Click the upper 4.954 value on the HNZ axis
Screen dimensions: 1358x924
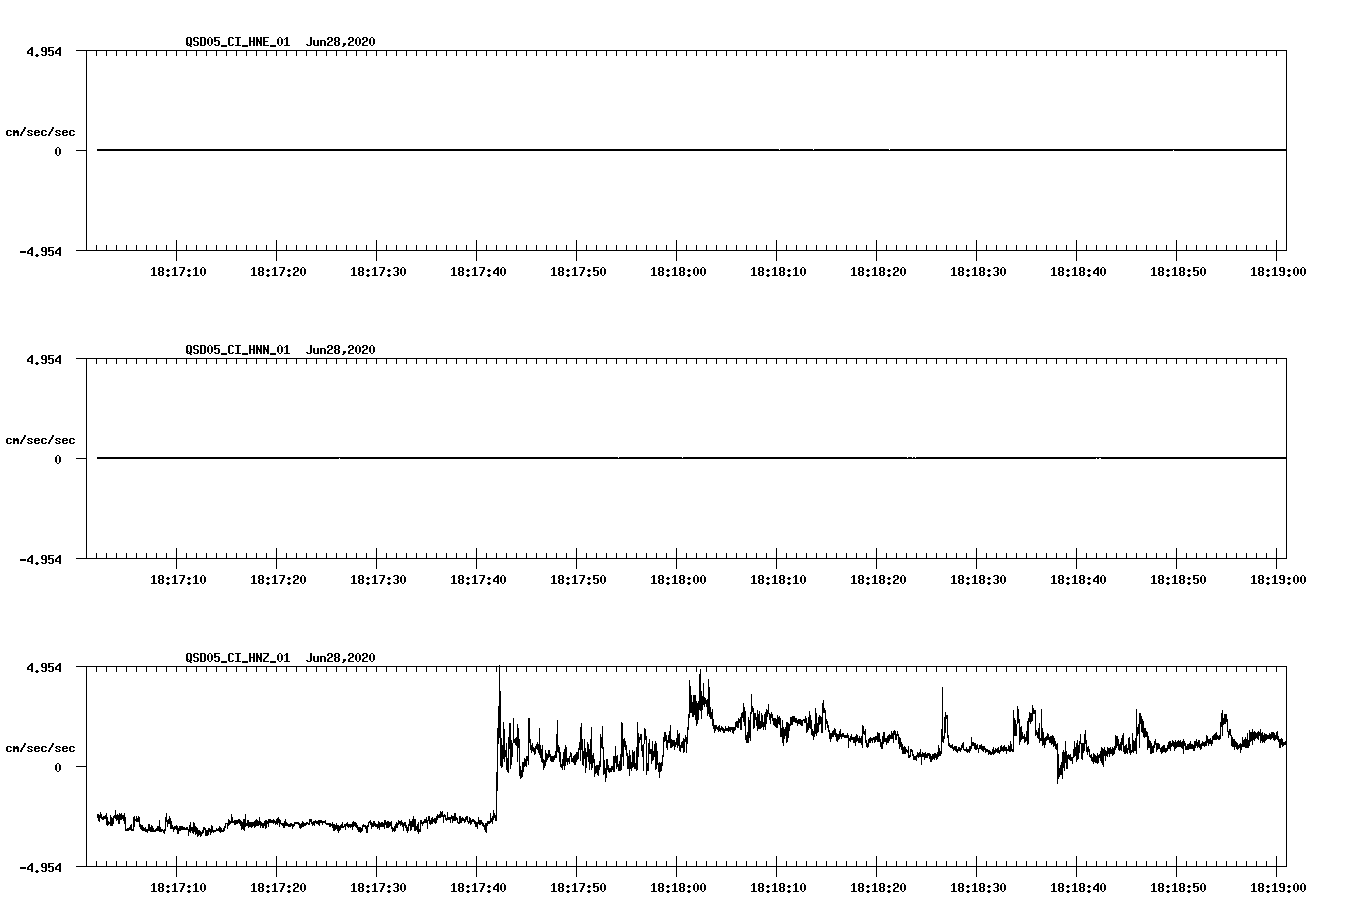[x=43, y=667]
